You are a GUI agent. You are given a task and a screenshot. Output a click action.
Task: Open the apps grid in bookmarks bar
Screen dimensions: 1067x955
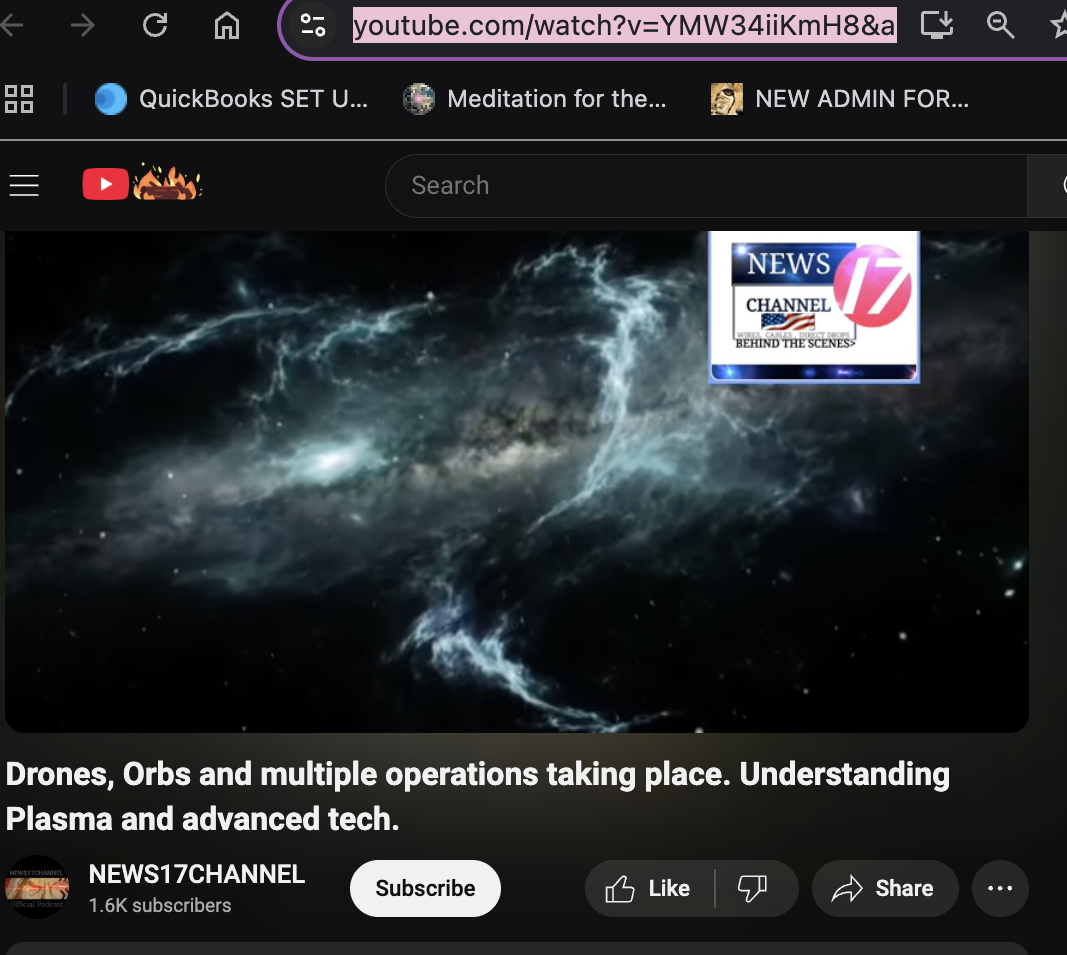[x=19, y=99]
